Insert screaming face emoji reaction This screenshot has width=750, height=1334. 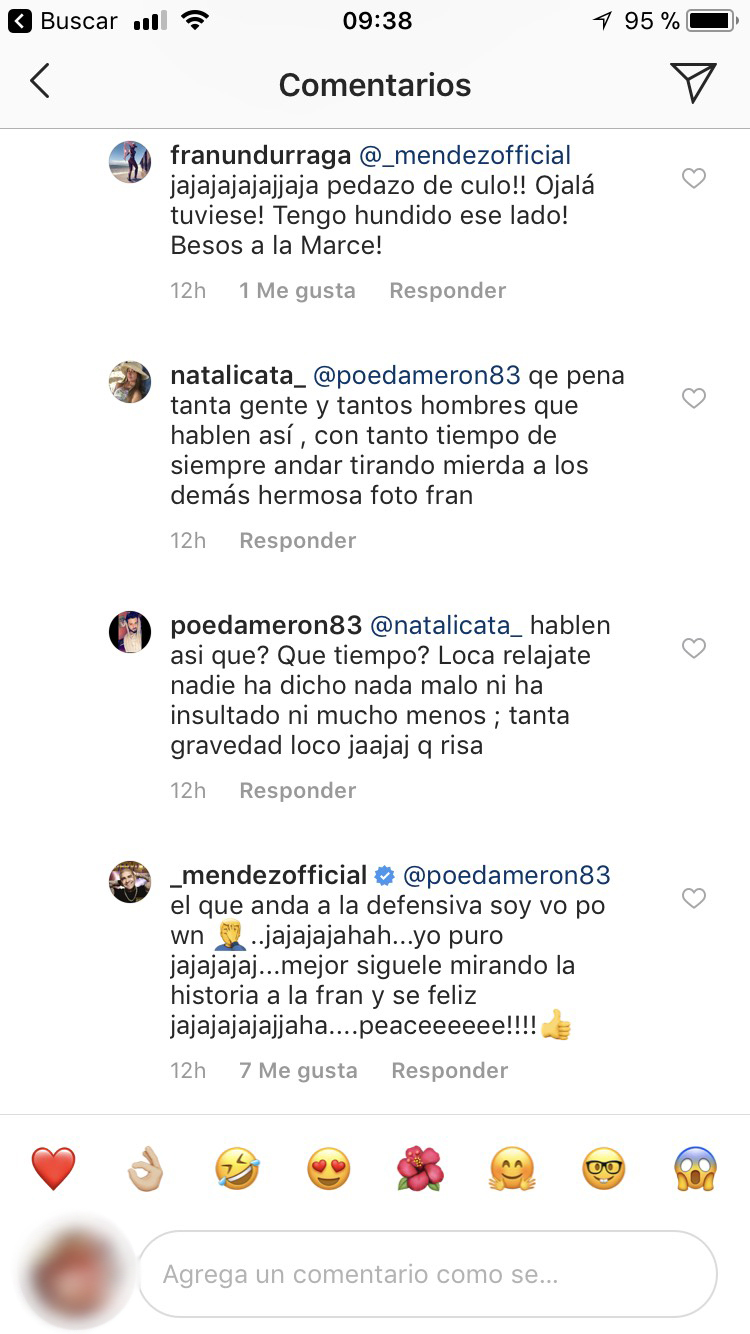[696, 1168]
